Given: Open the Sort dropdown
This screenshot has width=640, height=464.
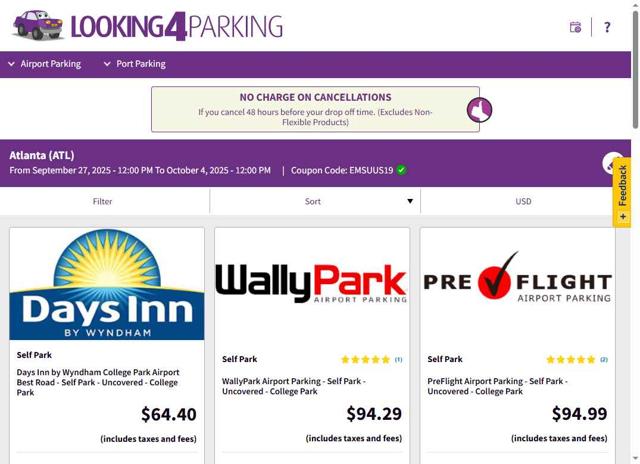Looking at the screenshot, I should pos(315,201).
